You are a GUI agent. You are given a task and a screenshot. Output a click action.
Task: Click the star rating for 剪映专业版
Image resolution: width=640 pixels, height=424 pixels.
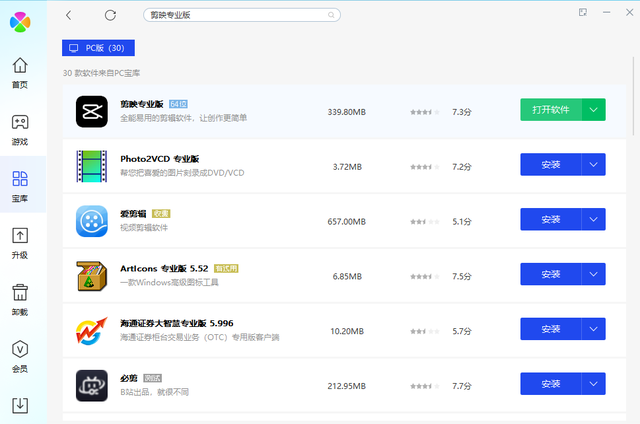425,112
